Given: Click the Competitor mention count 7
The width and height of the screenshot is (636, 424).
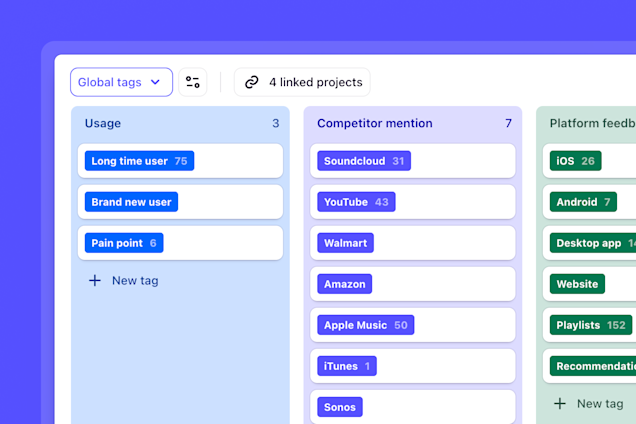Looking at the screenshot, I should (508, 123).
